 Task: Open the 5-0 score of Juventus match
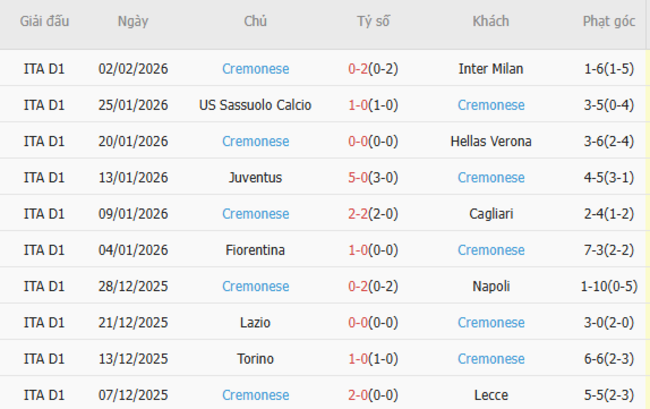coord(358,178)
